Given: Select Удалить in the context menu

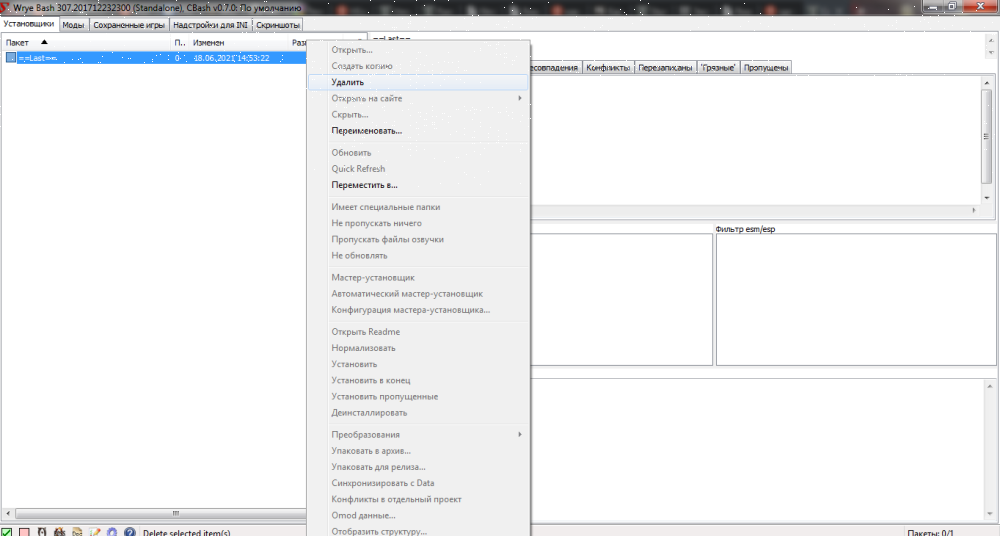Looking at the screenshot, I should (418, 82).
